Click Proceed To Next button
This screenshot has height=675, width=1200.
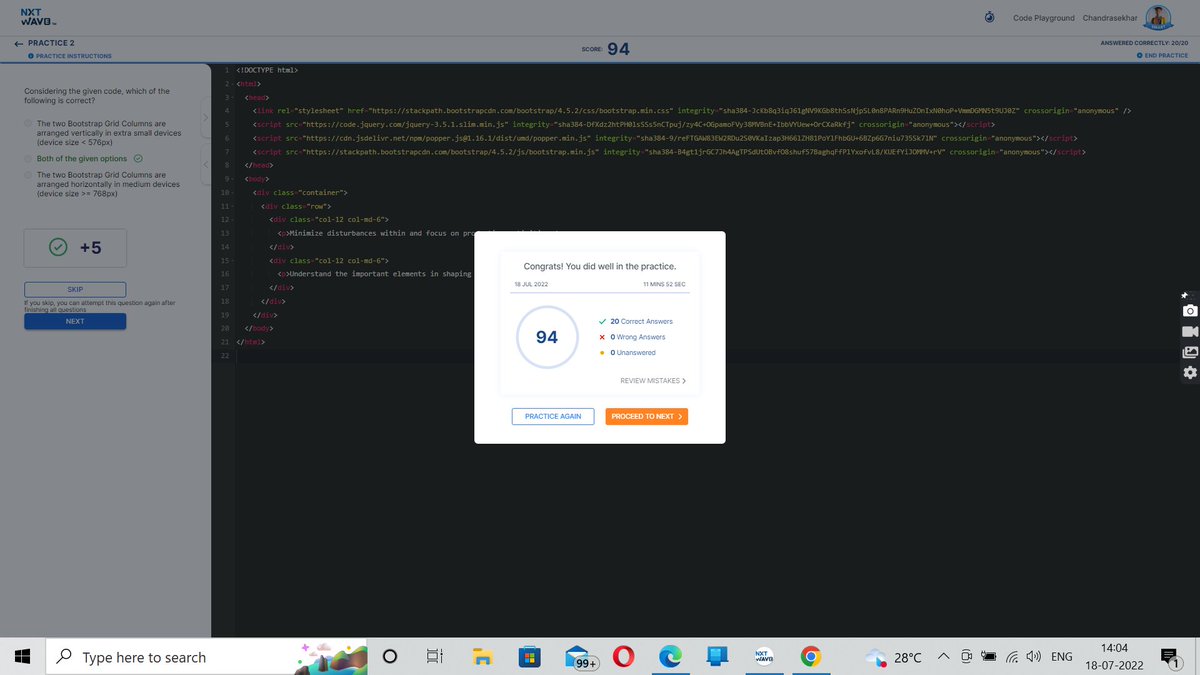point(646,416)
